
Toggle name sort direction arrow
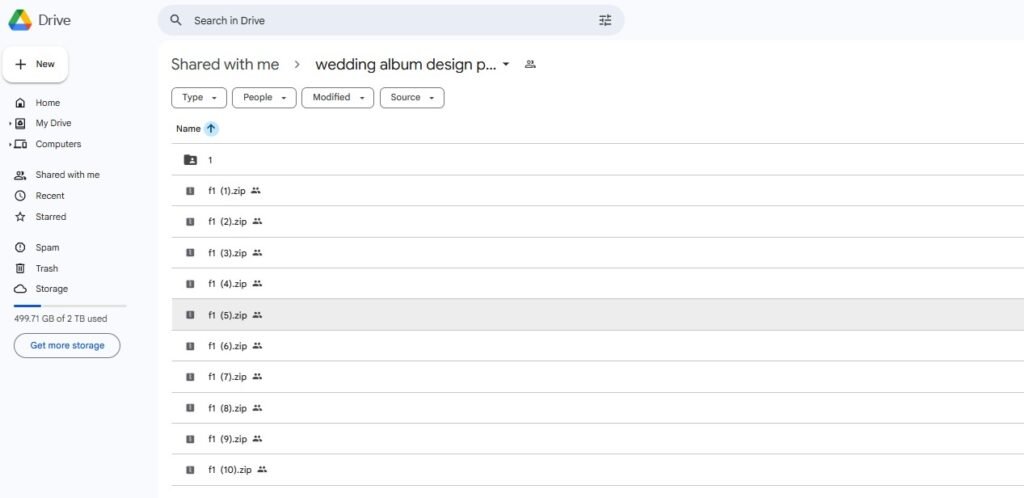(x=211, y=128)
